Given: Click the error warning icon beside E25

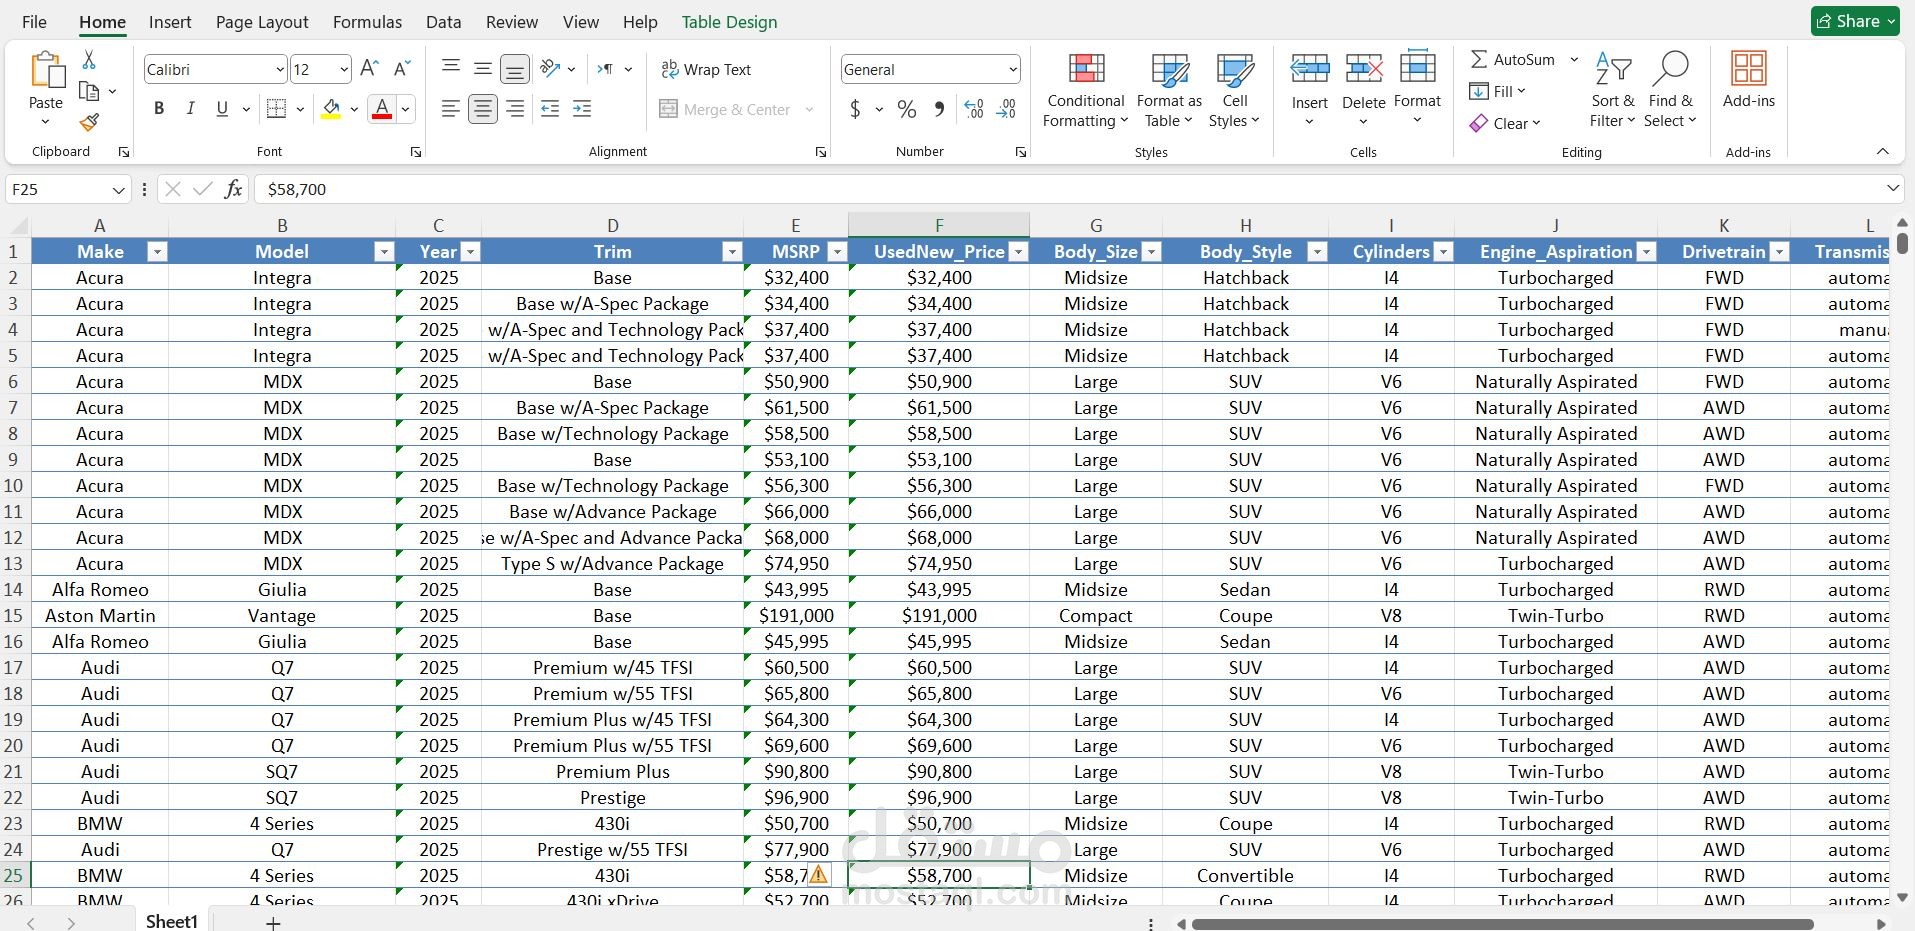Looking at the screenshot, I should pyautogui.click(x=818, y=875).
